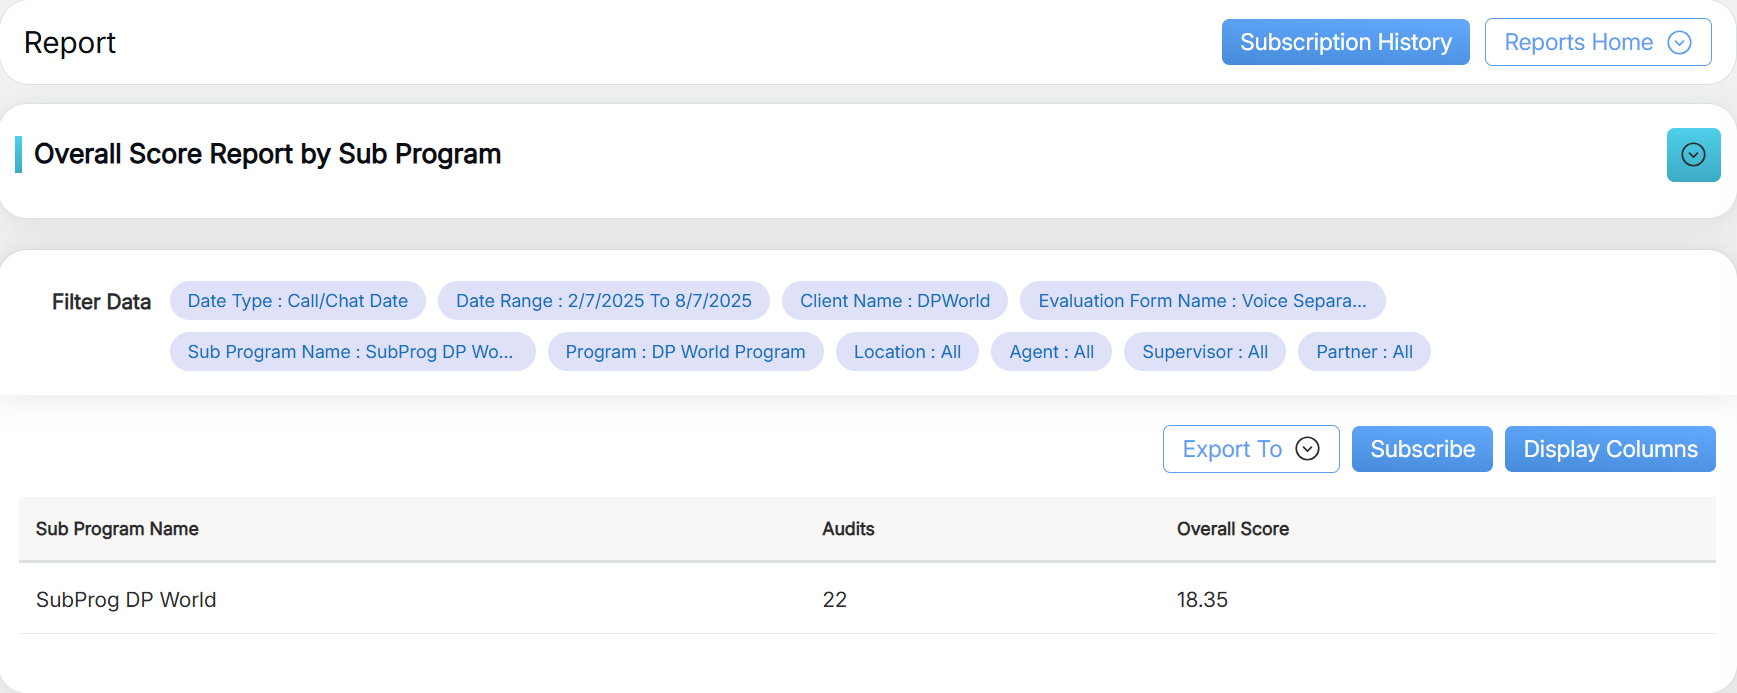Click the Subscription History button
Screen dimensions: 1737x693
point(1345,42)
